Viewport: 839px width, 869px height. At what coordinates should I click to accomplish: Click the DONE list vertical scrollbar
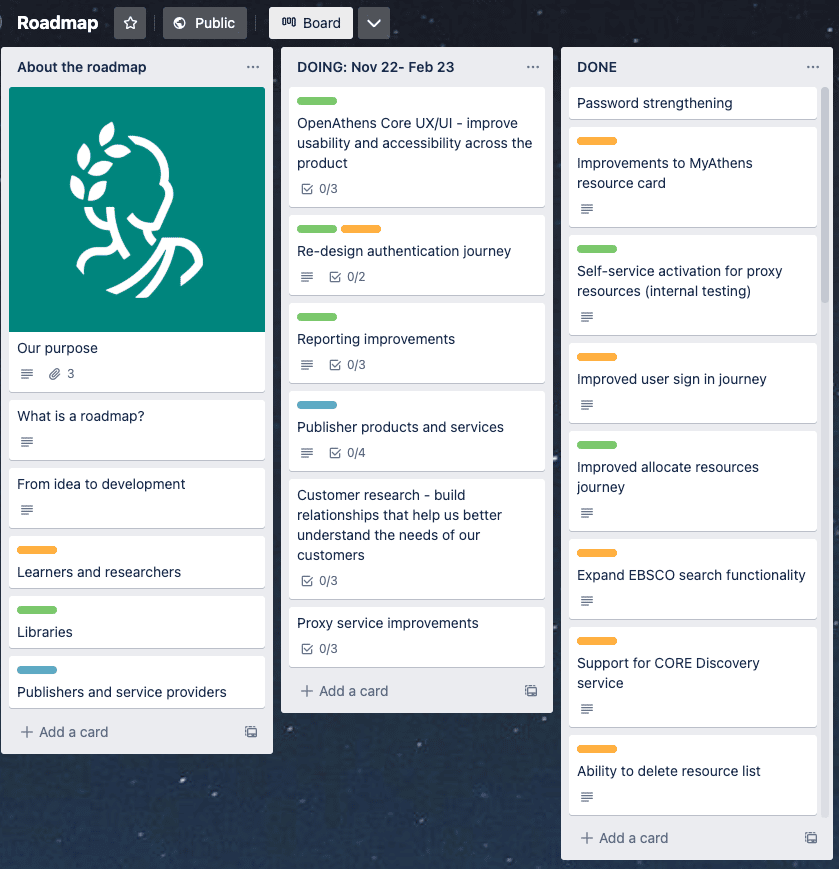coord(825,194)
